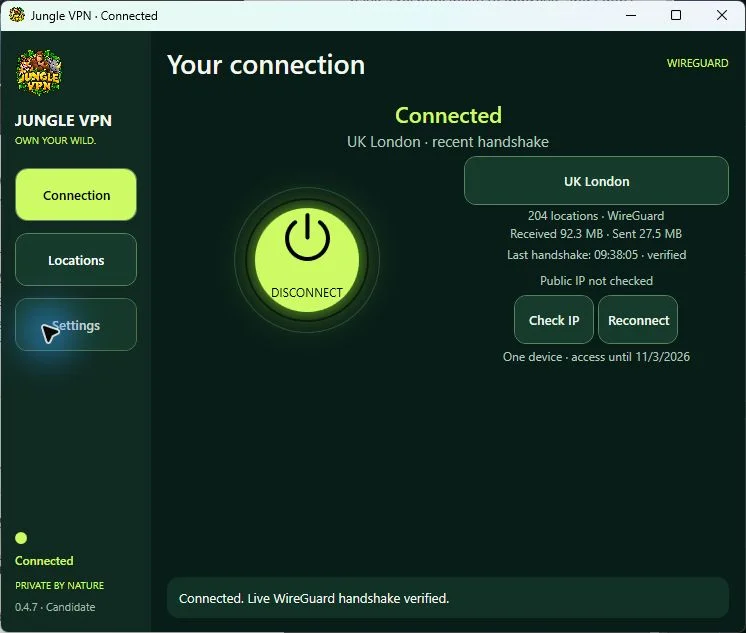Image resolution: width=746 pixels, height=633 pixels.
Task: Open the Connection page
Action: click(x=76, y=195)
